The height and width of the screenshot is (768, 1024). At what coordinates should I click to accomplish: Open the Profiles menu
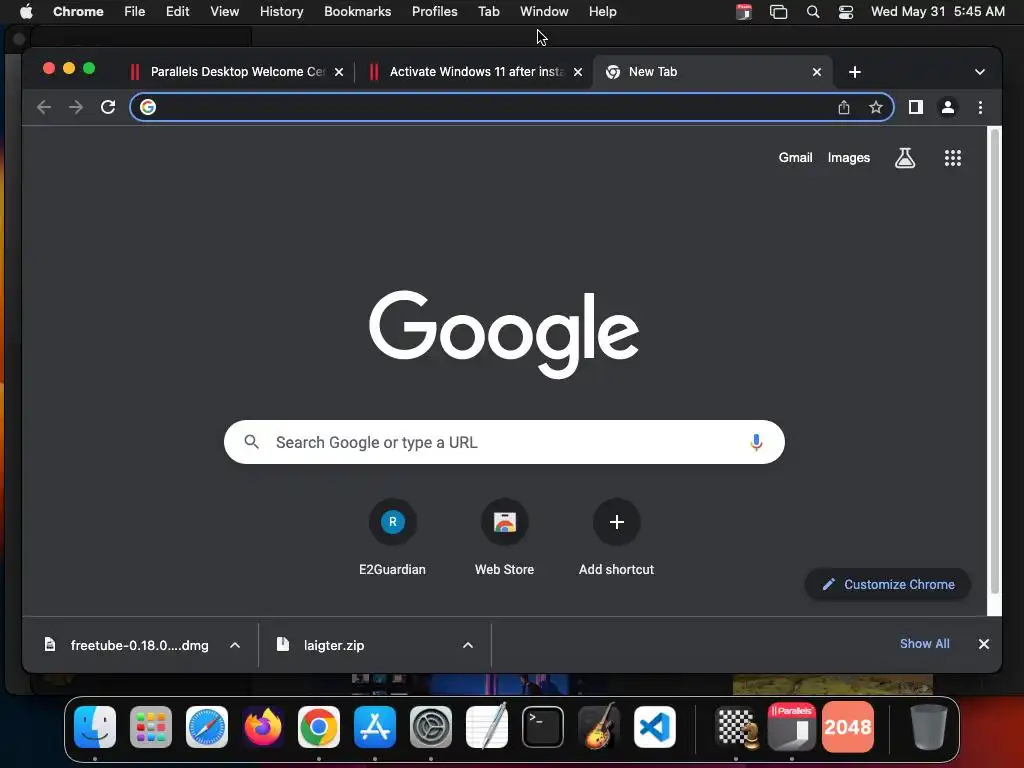[434, 11]
